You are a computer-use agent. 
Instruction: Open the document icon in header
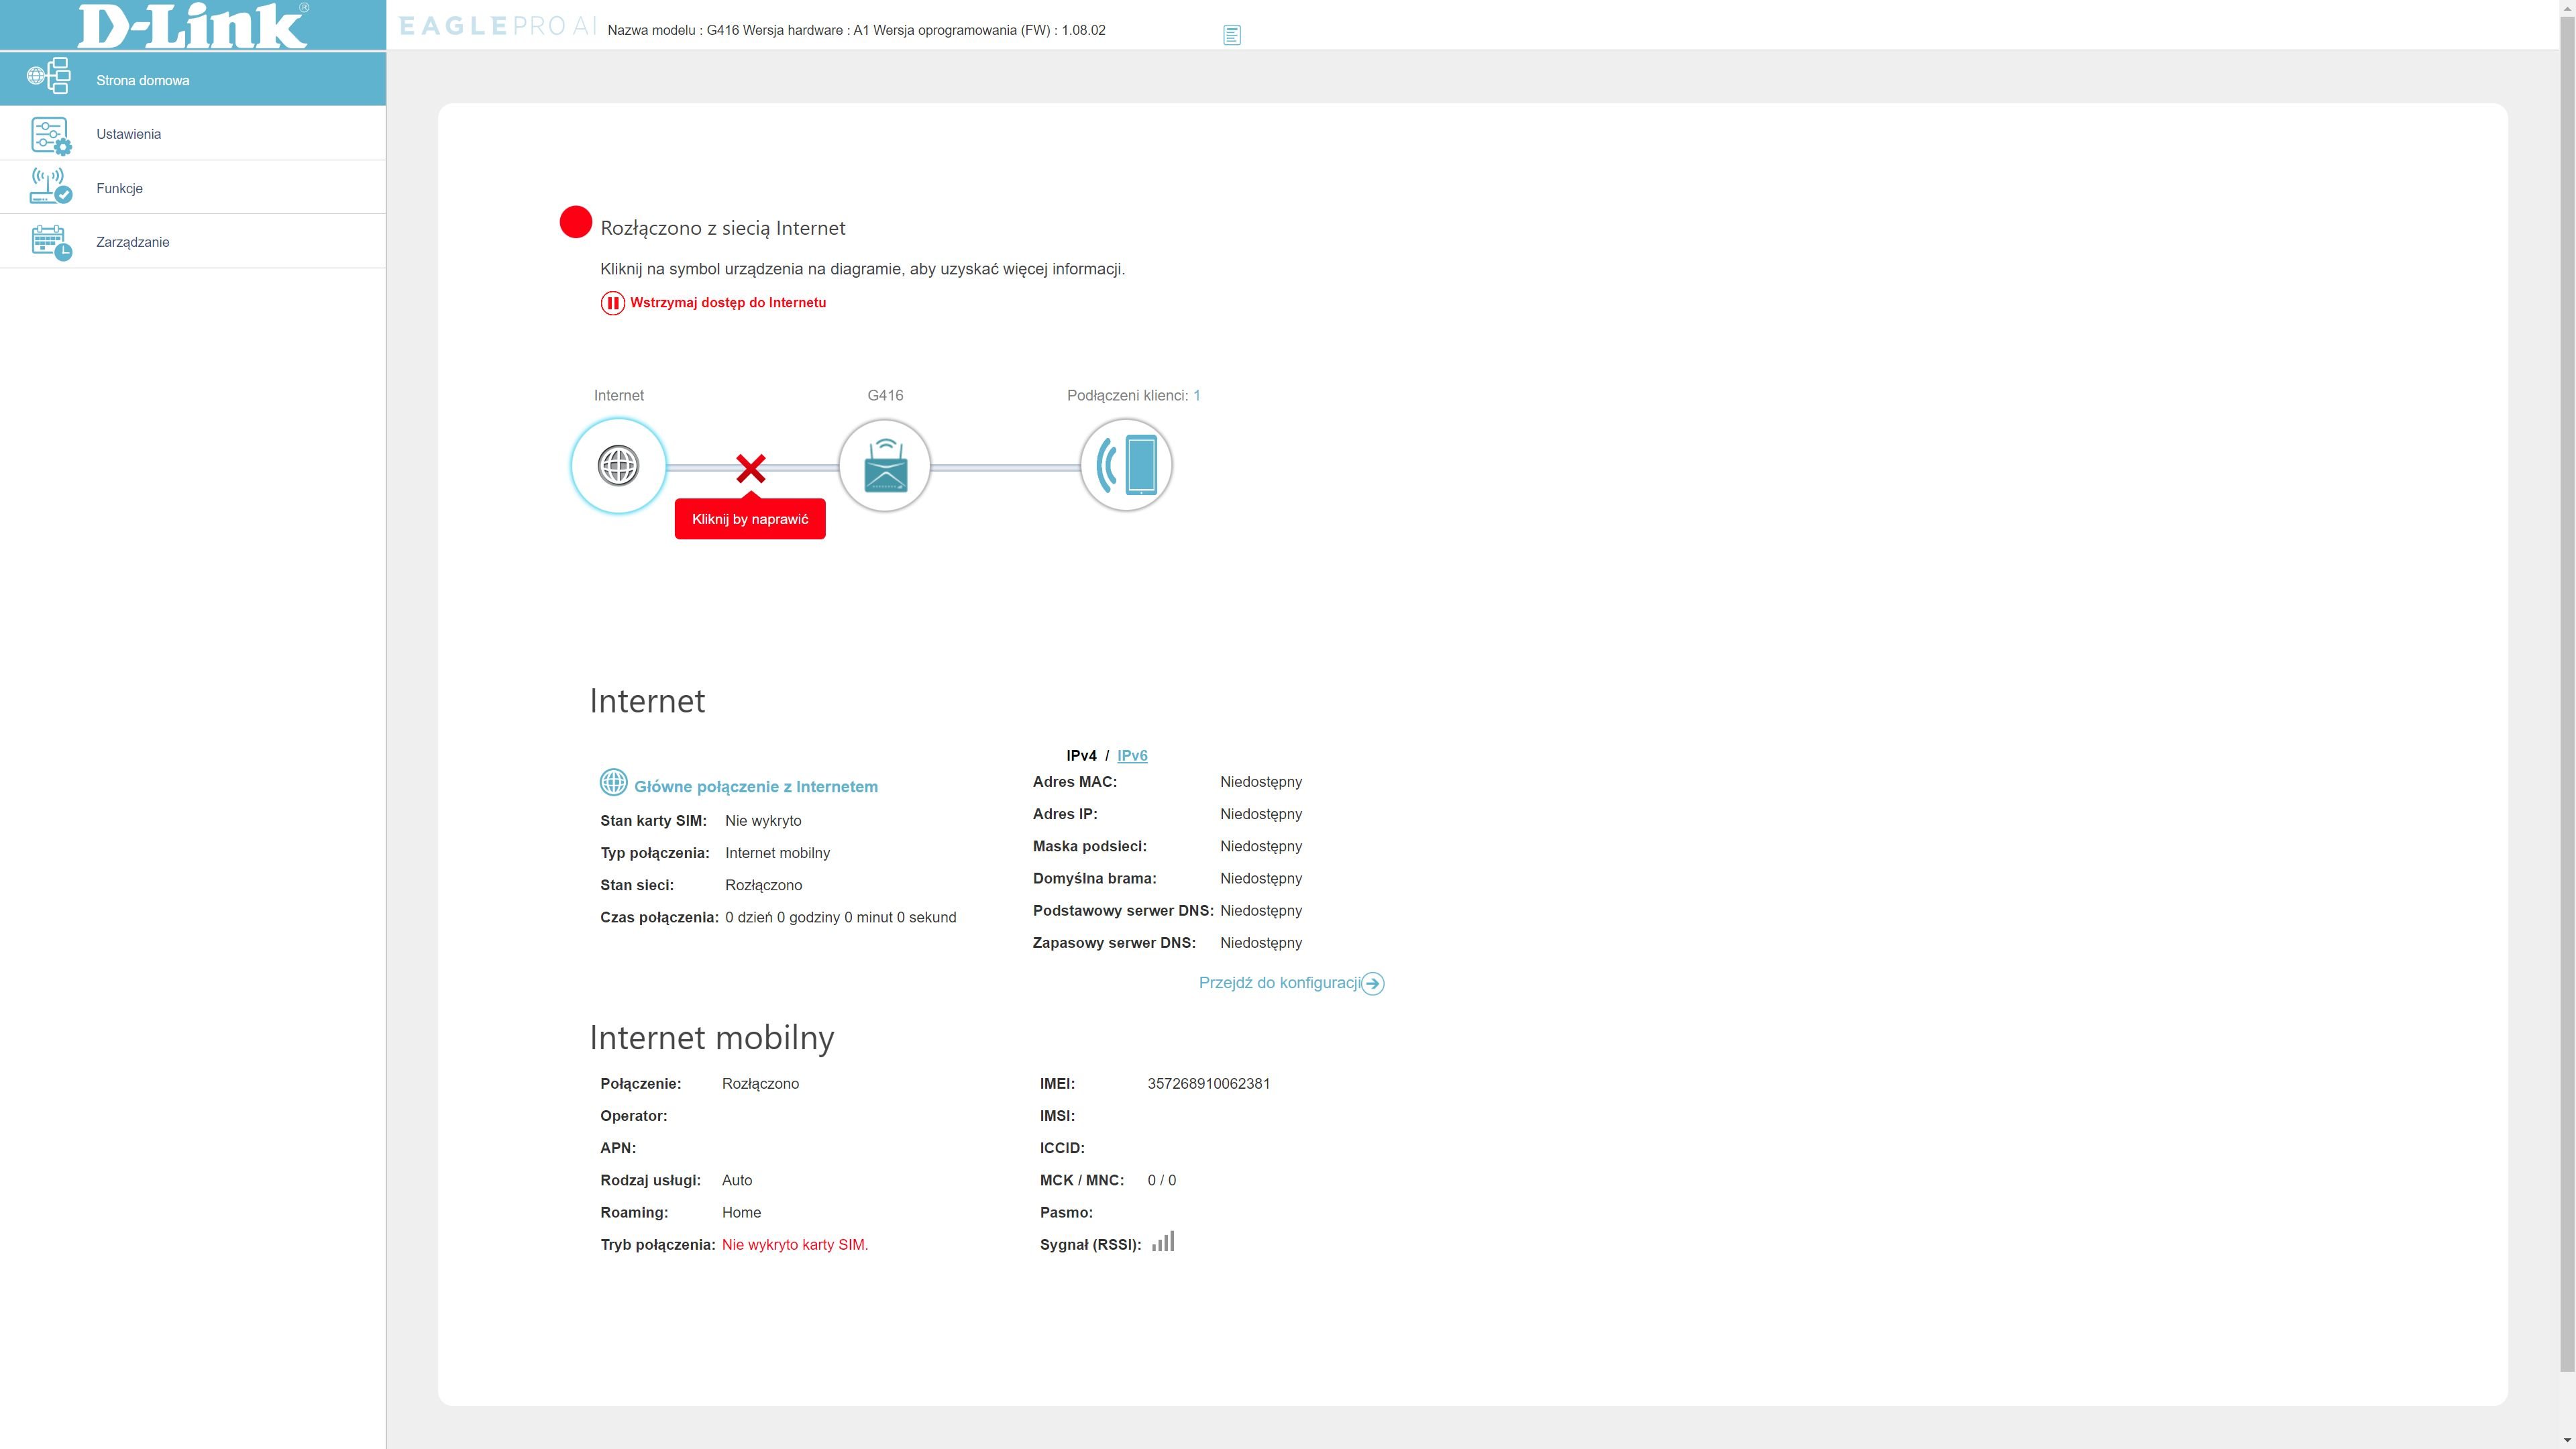point(1232,35)
